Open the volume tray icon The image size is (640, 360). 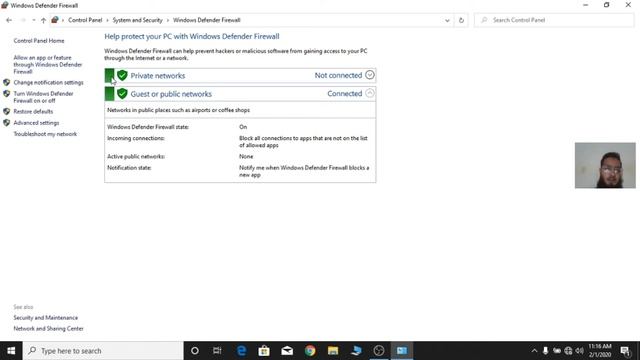pyautogui.click(x=580, y=351)
